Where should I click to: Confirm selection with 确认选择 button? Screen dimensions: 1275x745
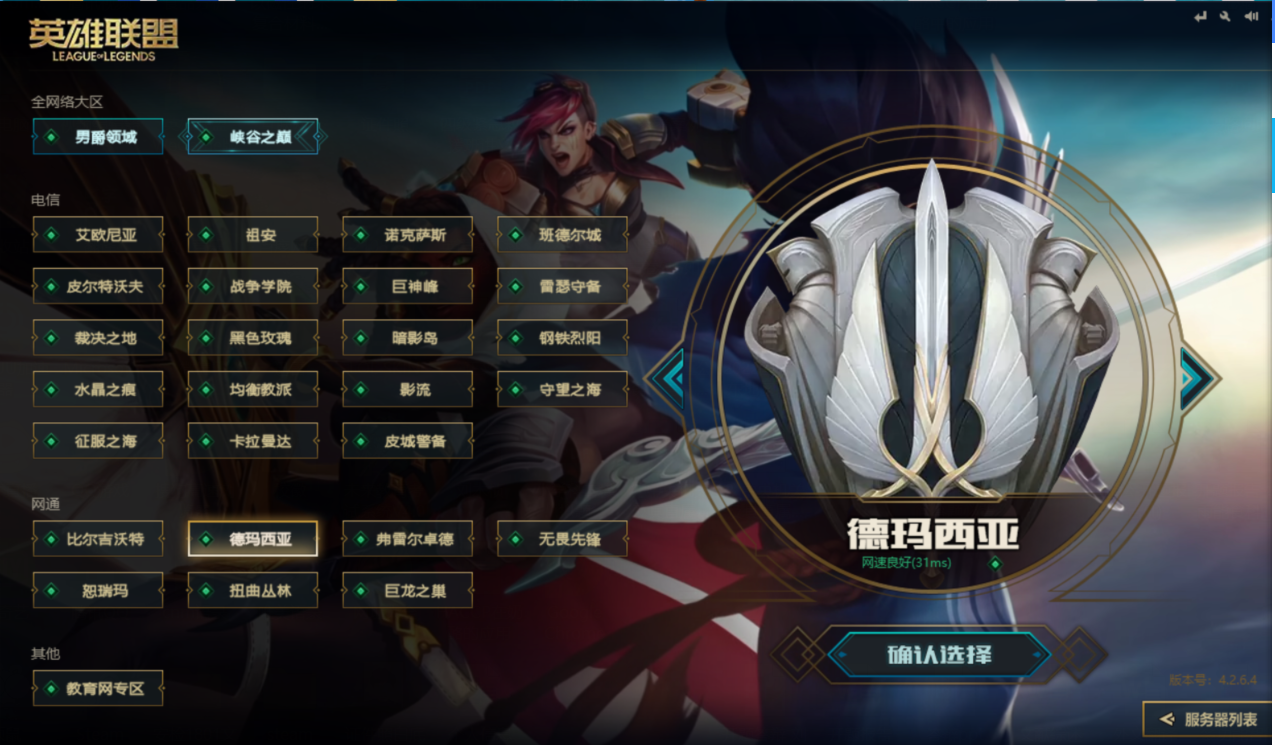[939, 655]
